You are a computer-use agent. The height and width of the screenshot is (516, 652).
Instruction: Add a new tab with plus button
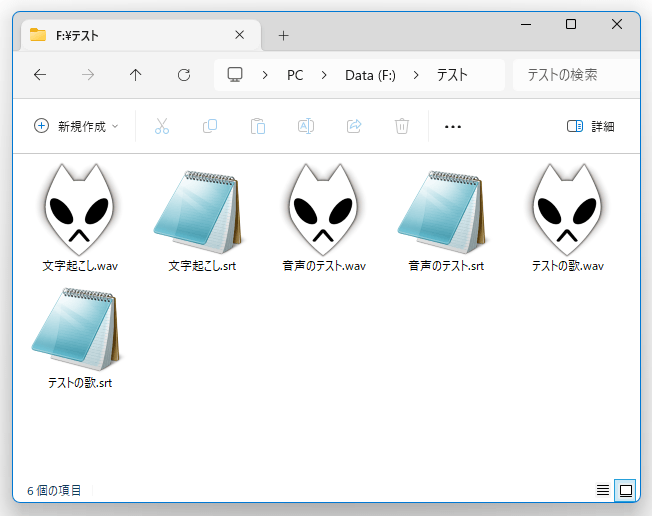(283, 35)
